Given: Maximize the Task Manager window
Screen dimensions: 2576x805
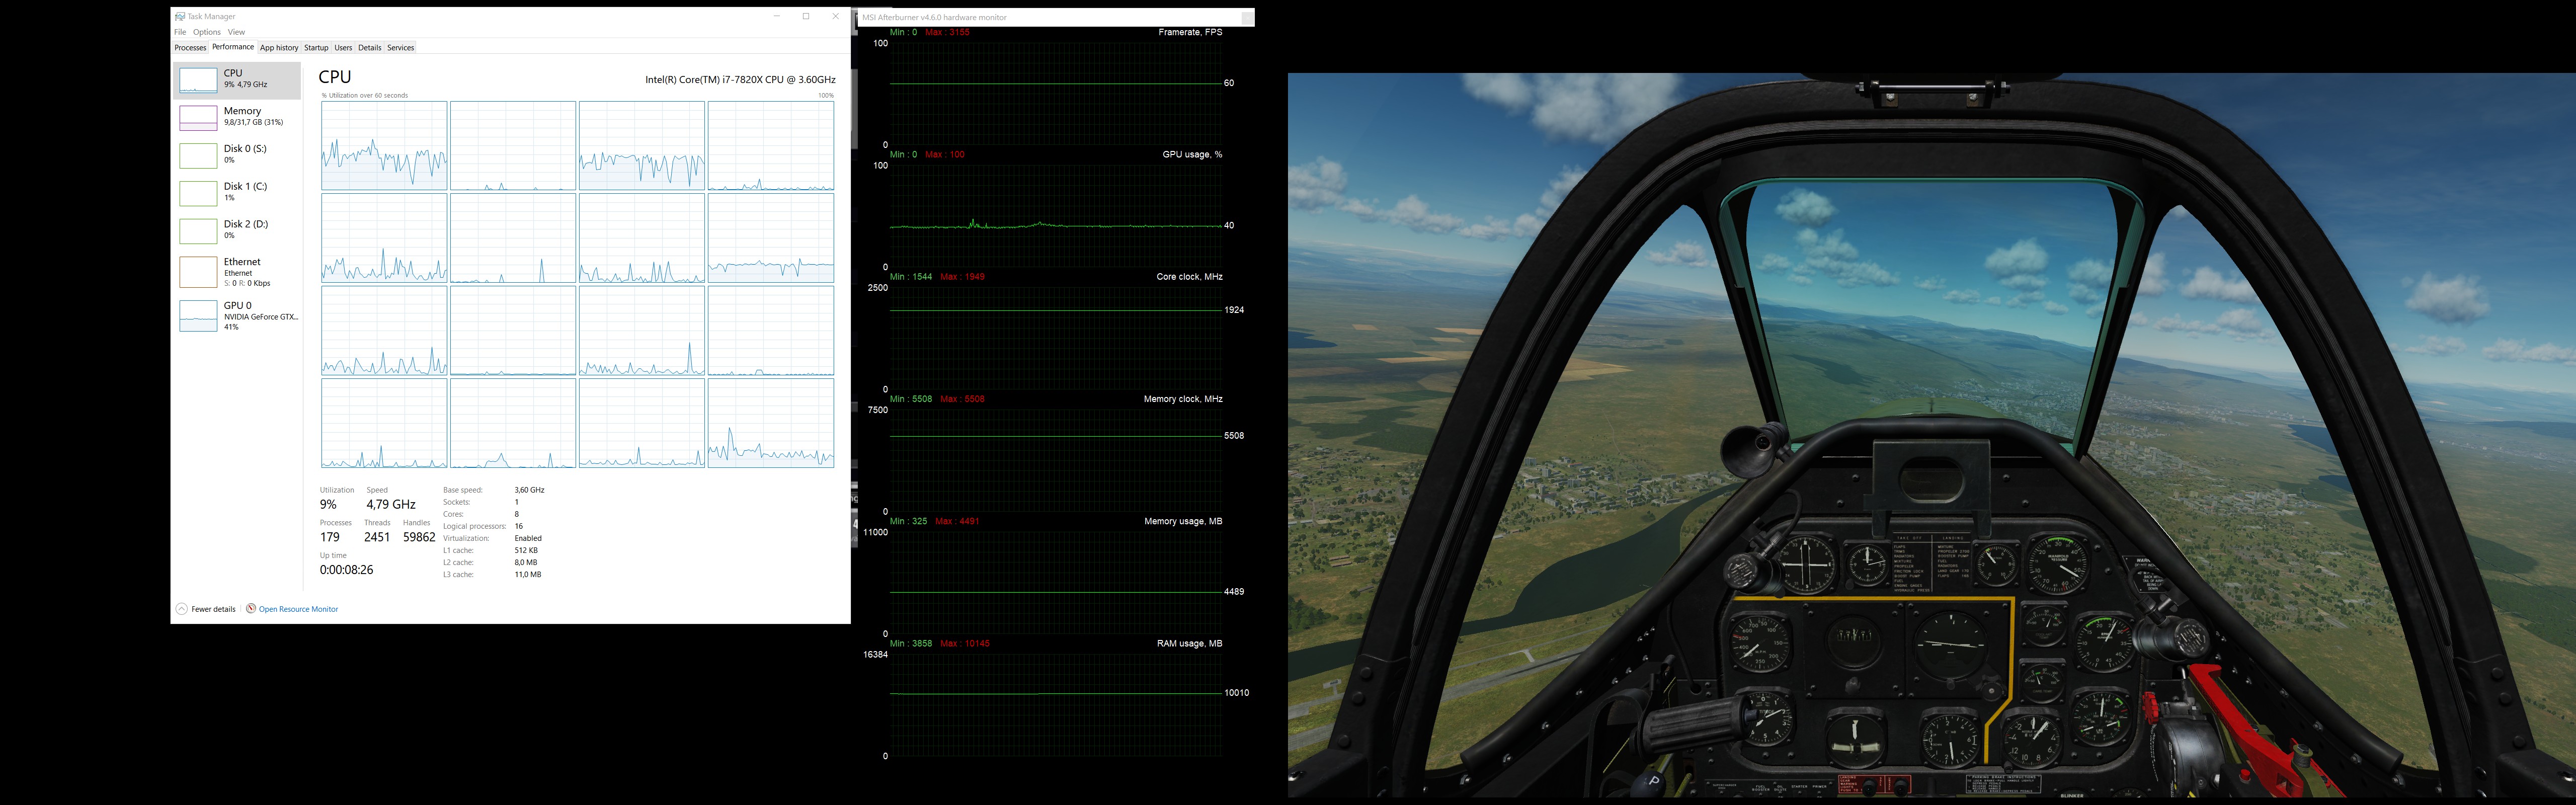Looking at the screenshot, I should click(806, 16).
